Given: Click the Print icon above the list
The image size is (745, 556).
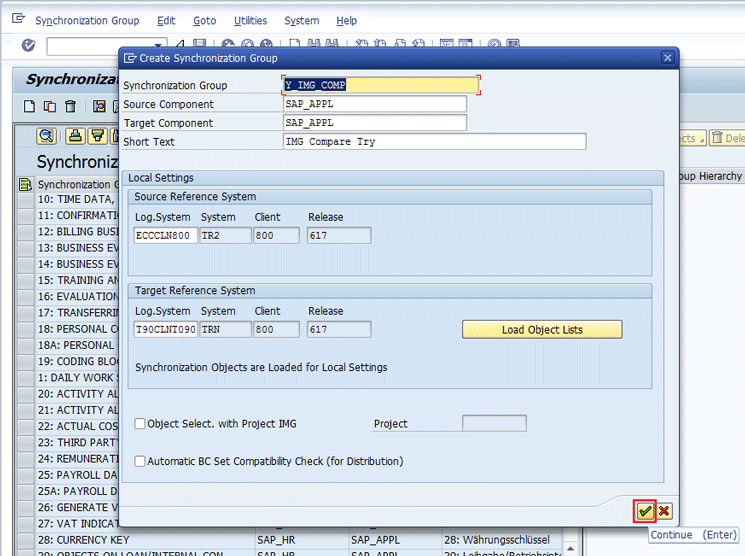Looking at the screenshot, I should 75,136.
